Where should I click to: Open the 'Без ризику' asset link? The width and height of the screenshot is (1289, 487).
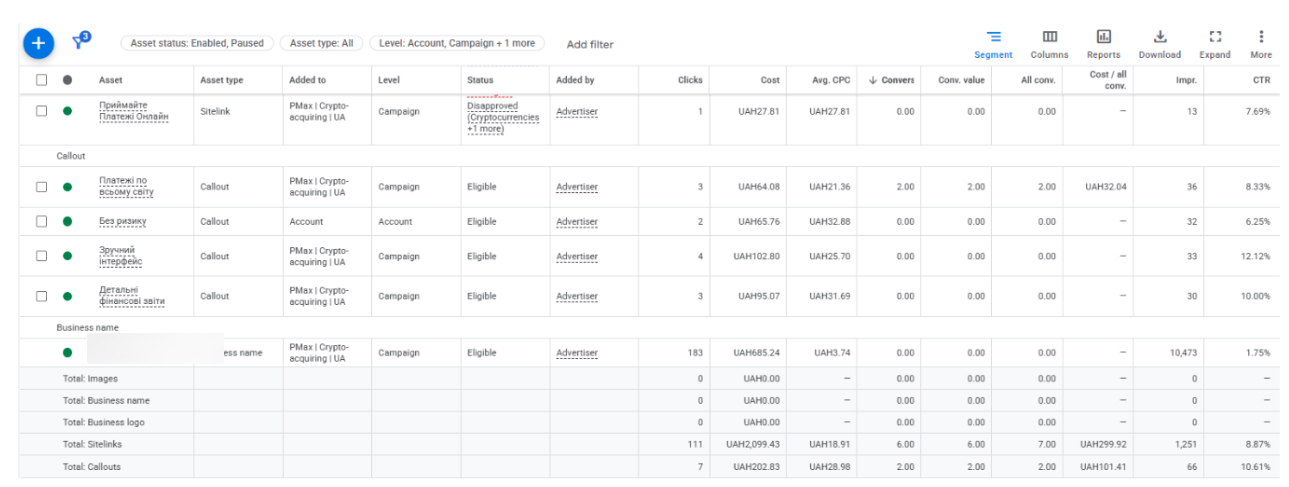[120, 222]
